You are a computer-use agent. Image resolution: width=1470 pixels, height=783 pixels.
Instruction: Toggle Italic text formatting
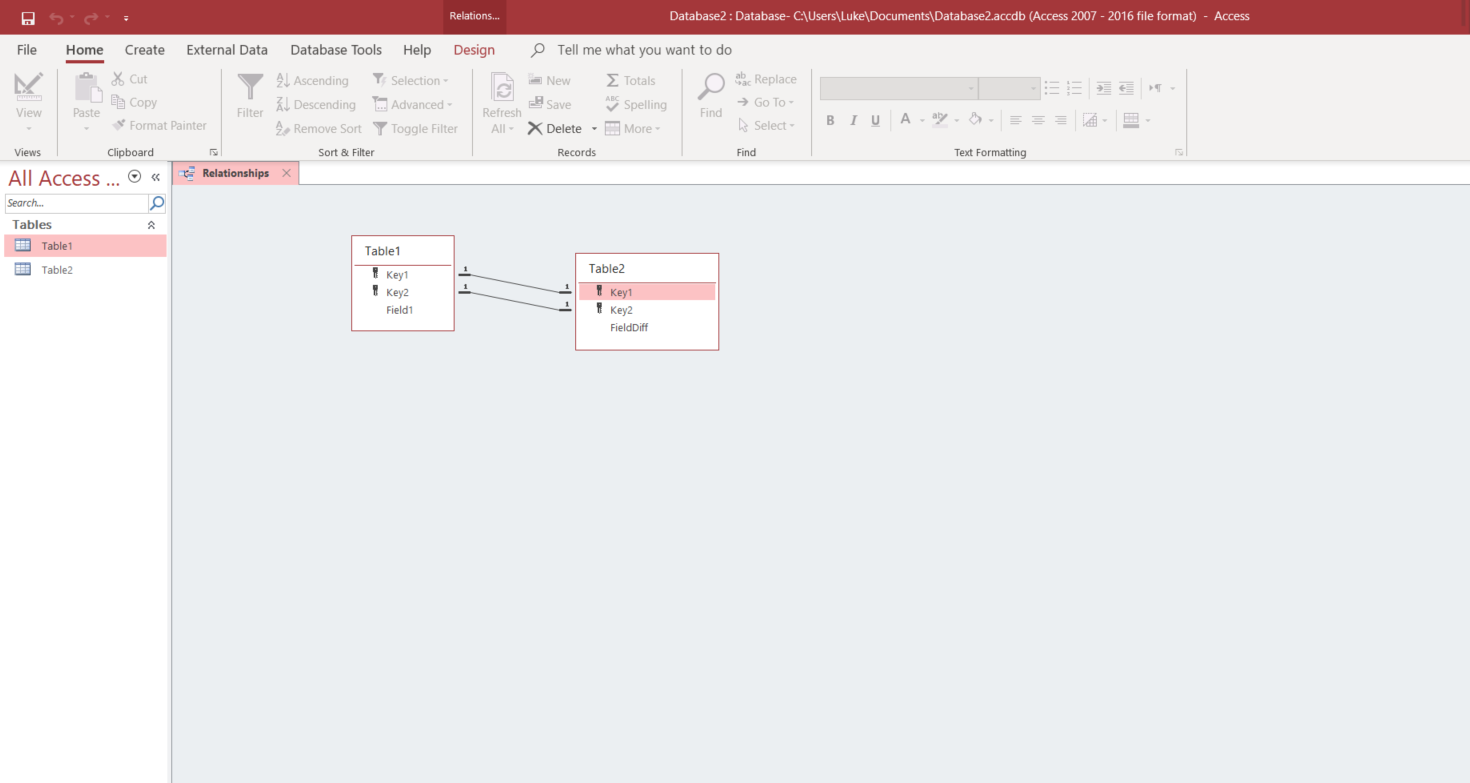(853, 120)
